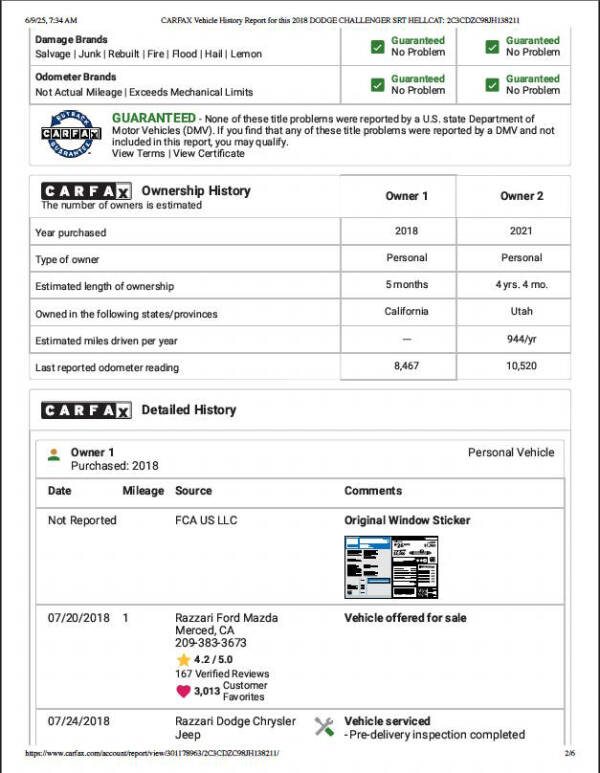Click the 'Estimated miles driven per year' label
The height and width of the screenshot is (773, 600).
pyautogui.click(x=106, y=341)
